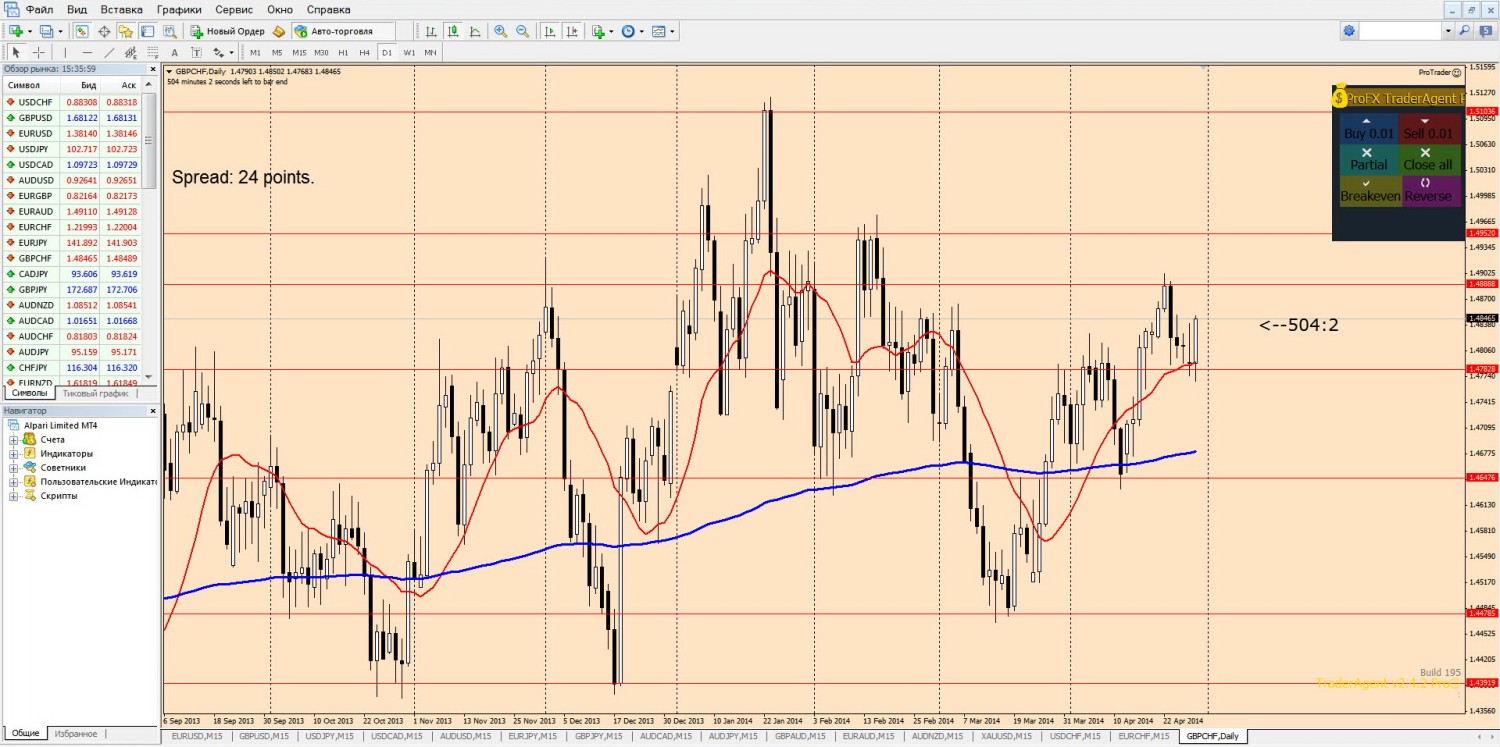Open the profiles icon
This screenshot has height=747, width=1500.
[x=46, y=31]
